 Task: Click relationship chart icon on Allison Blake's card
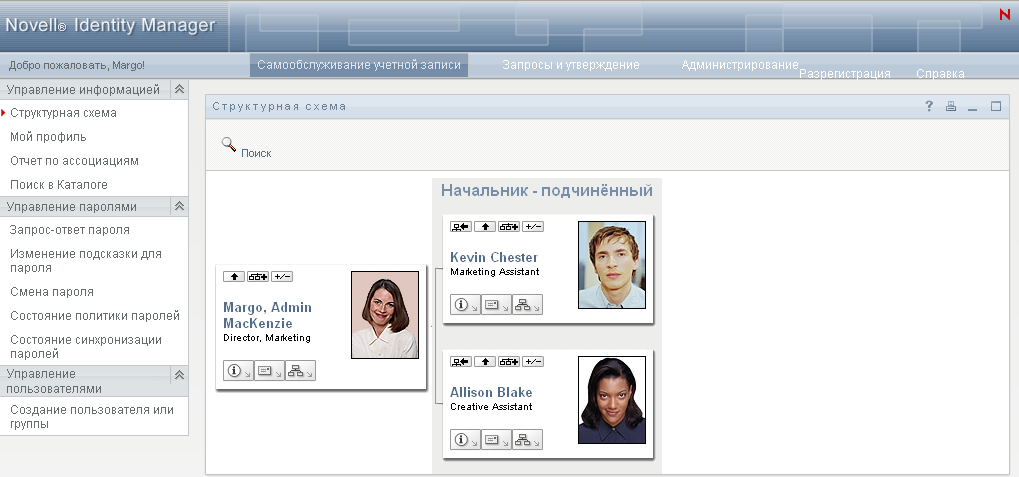pyautogui.click(x=509, y=362)
